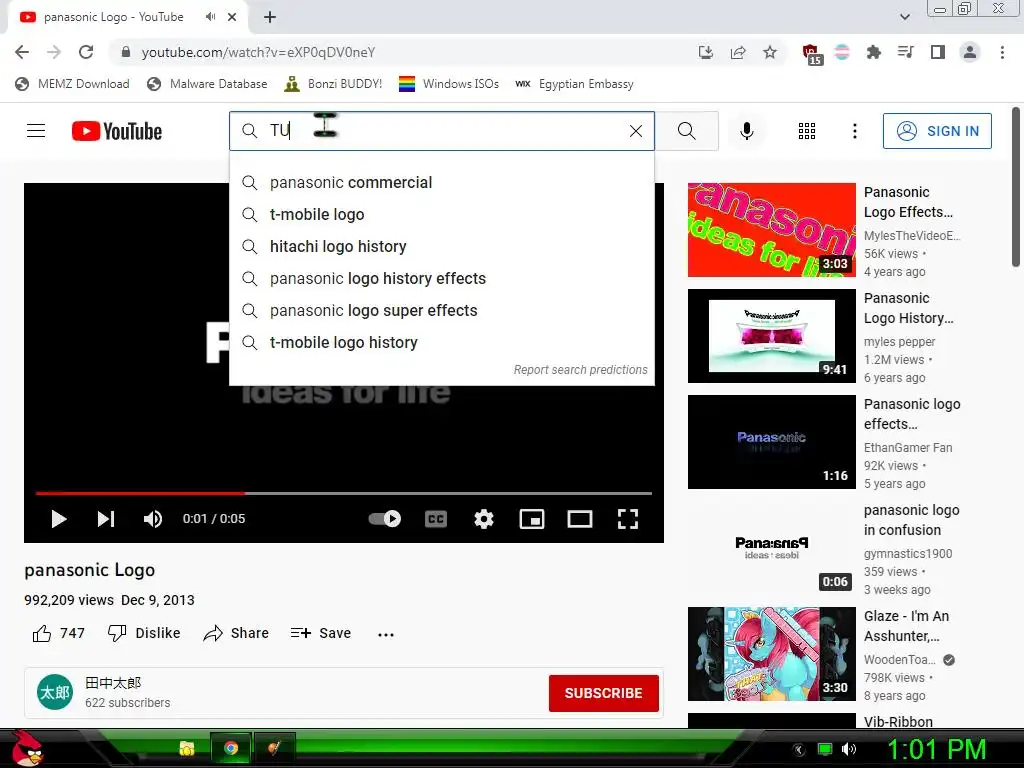Select the 'panasonic commercial' suggestion
The height and width of the screenshot is (768, 1024).
point(441,183)
